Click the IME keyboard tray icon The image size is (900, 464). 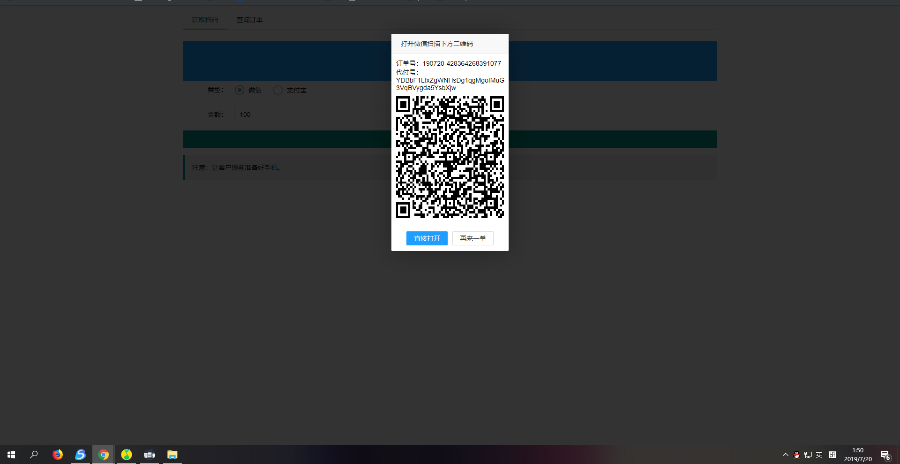(832, 455)
